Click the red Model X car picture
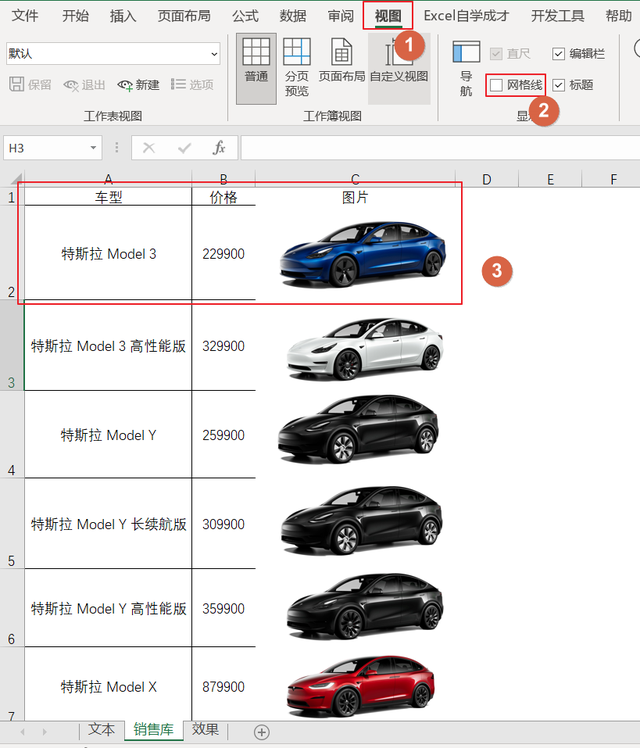 point(361,686)
